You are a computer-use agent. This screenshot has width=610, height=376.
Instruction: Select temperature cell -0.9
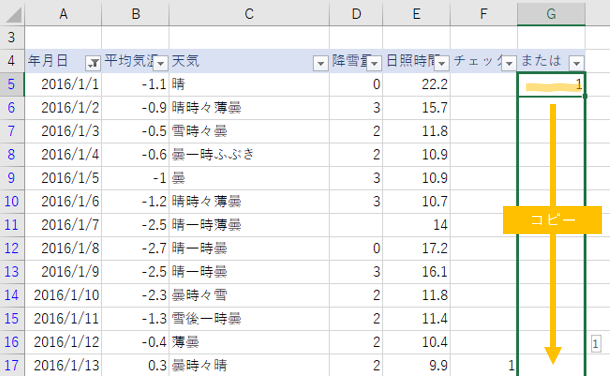(x=135, y=108)
